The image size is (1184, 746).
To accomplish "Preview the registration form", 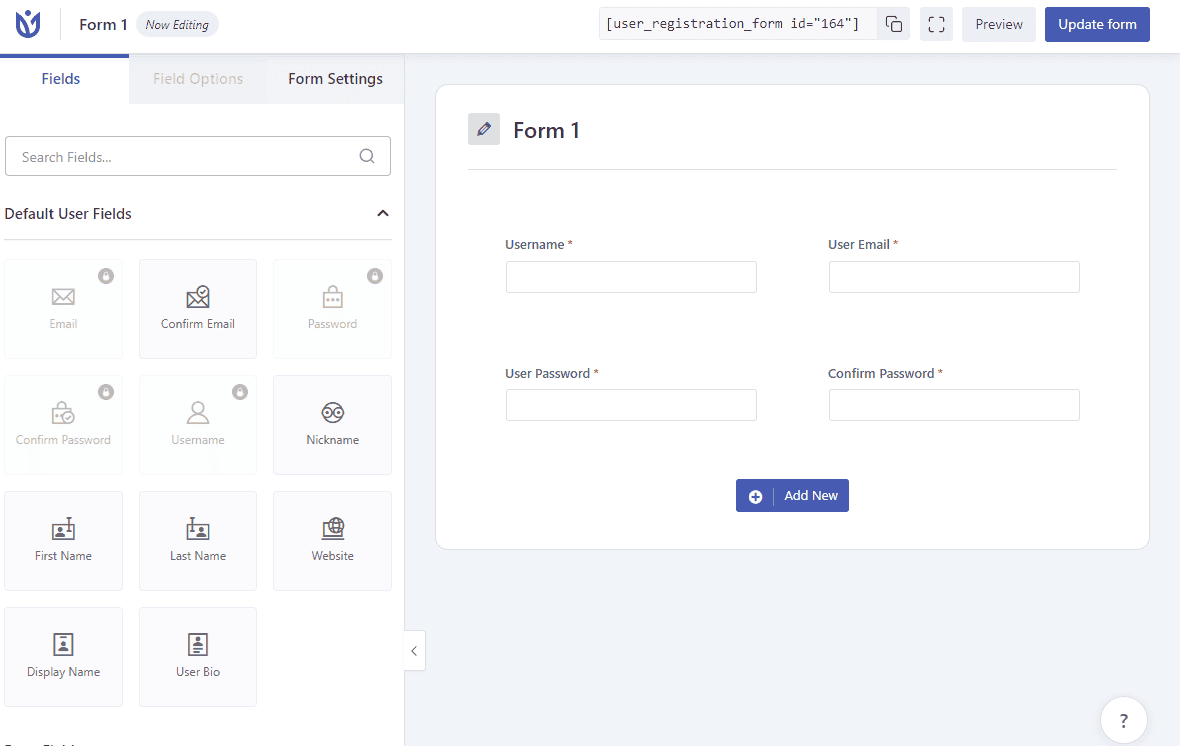I will pos(998,23).
